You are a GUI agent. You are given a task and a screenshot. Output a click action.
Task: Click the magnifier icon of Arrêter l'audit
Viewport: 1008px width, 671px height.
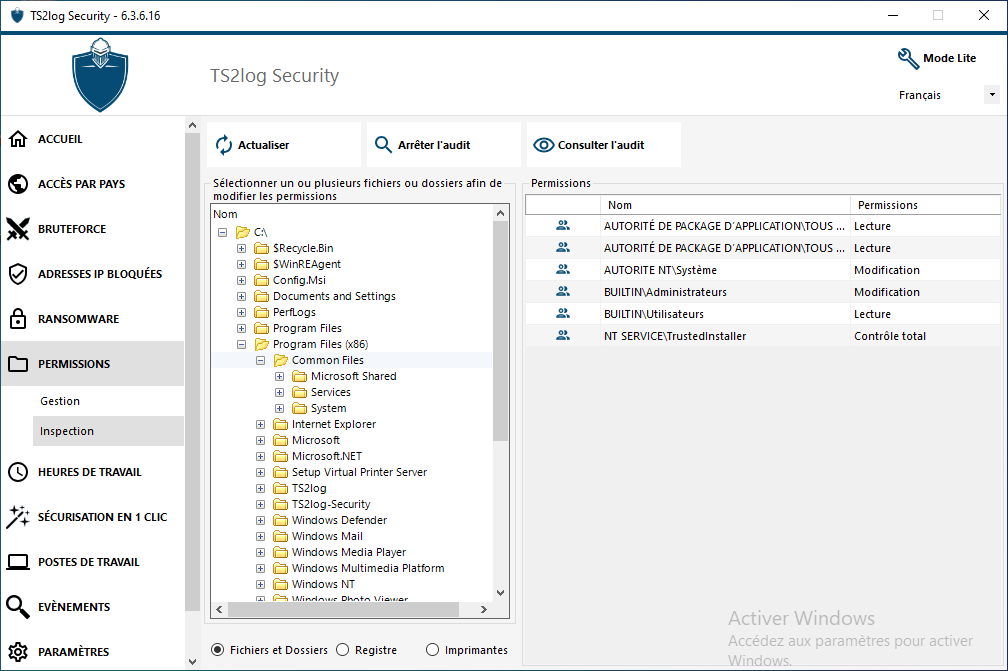click(383, 145)
